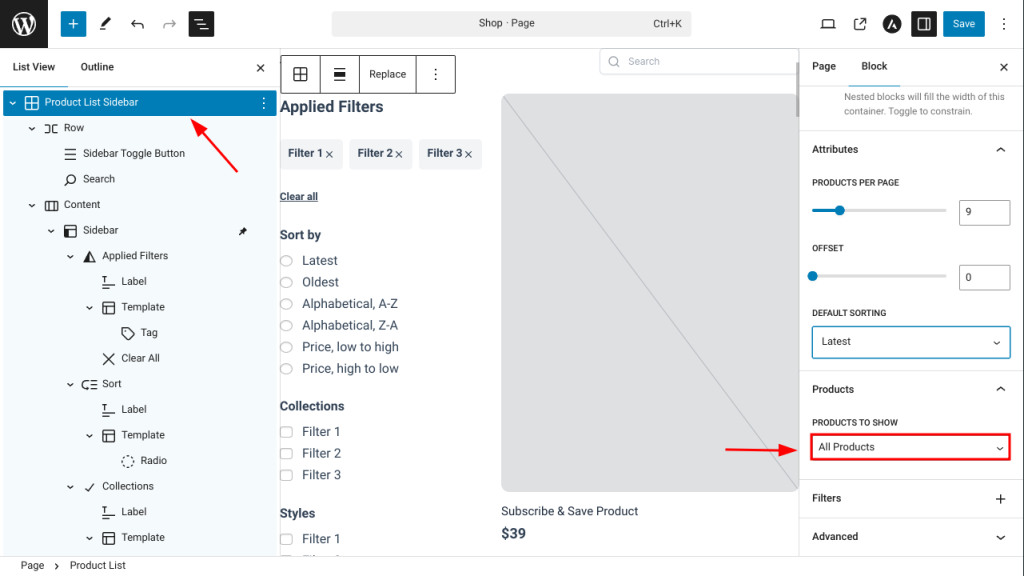The height and width of the screenshot is (576, 1024).
Task: Click the Save button
Action: [x=963, y=24]
